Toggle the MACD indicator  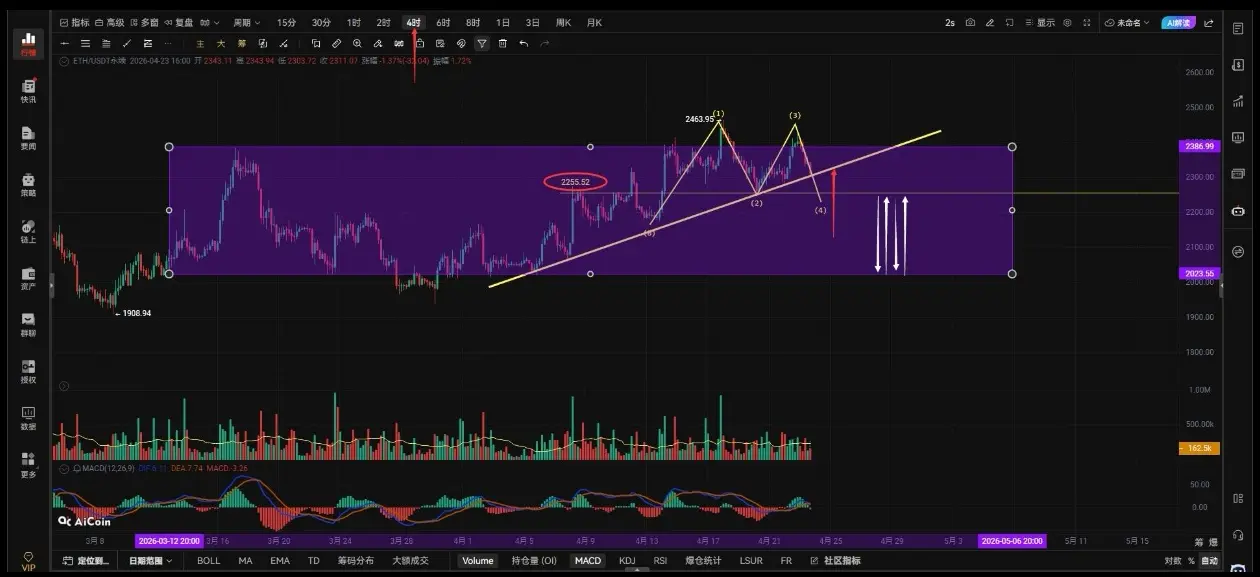tap(588, 561)
